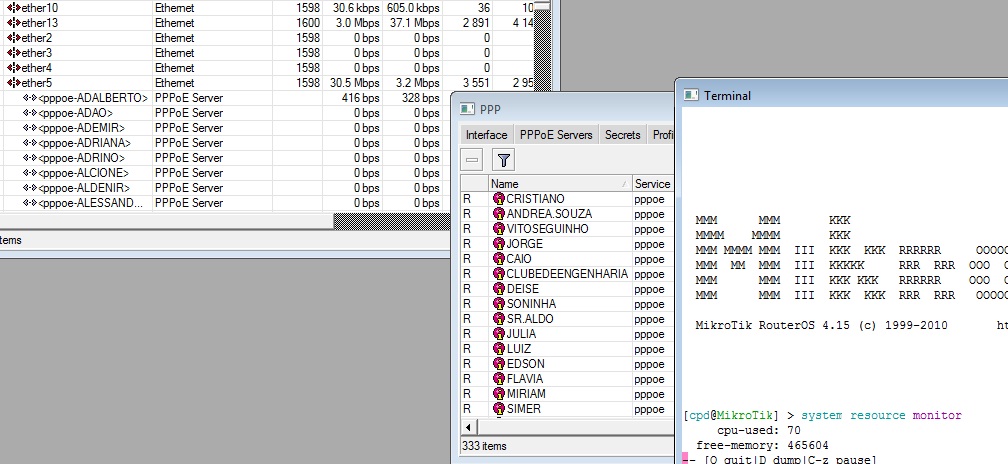The image size is (1008, 464).
Task: Click the ether10 interface icon
Action: click(x=14, y=8)
